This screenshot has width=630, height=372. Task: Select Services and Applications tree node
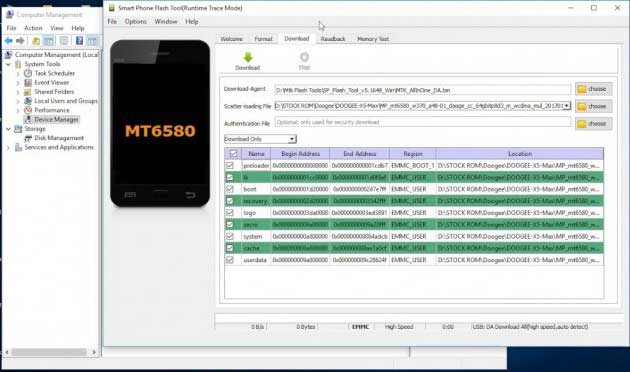click(x=59, y=147)
